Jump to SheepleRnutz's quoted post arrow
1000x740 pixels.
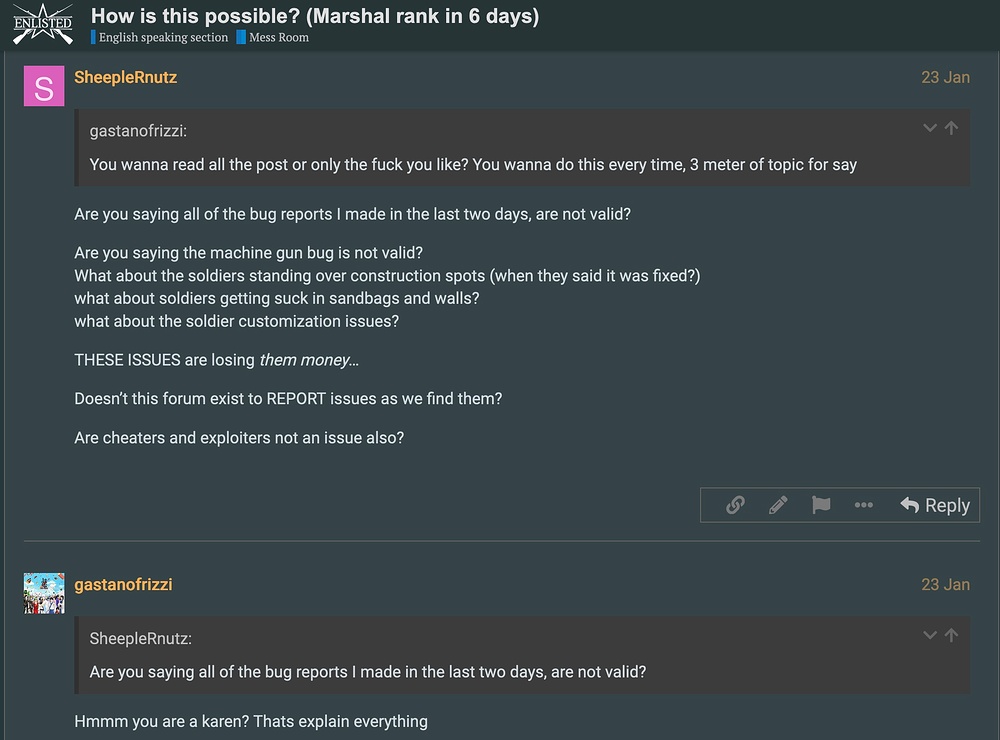(952, 635)
